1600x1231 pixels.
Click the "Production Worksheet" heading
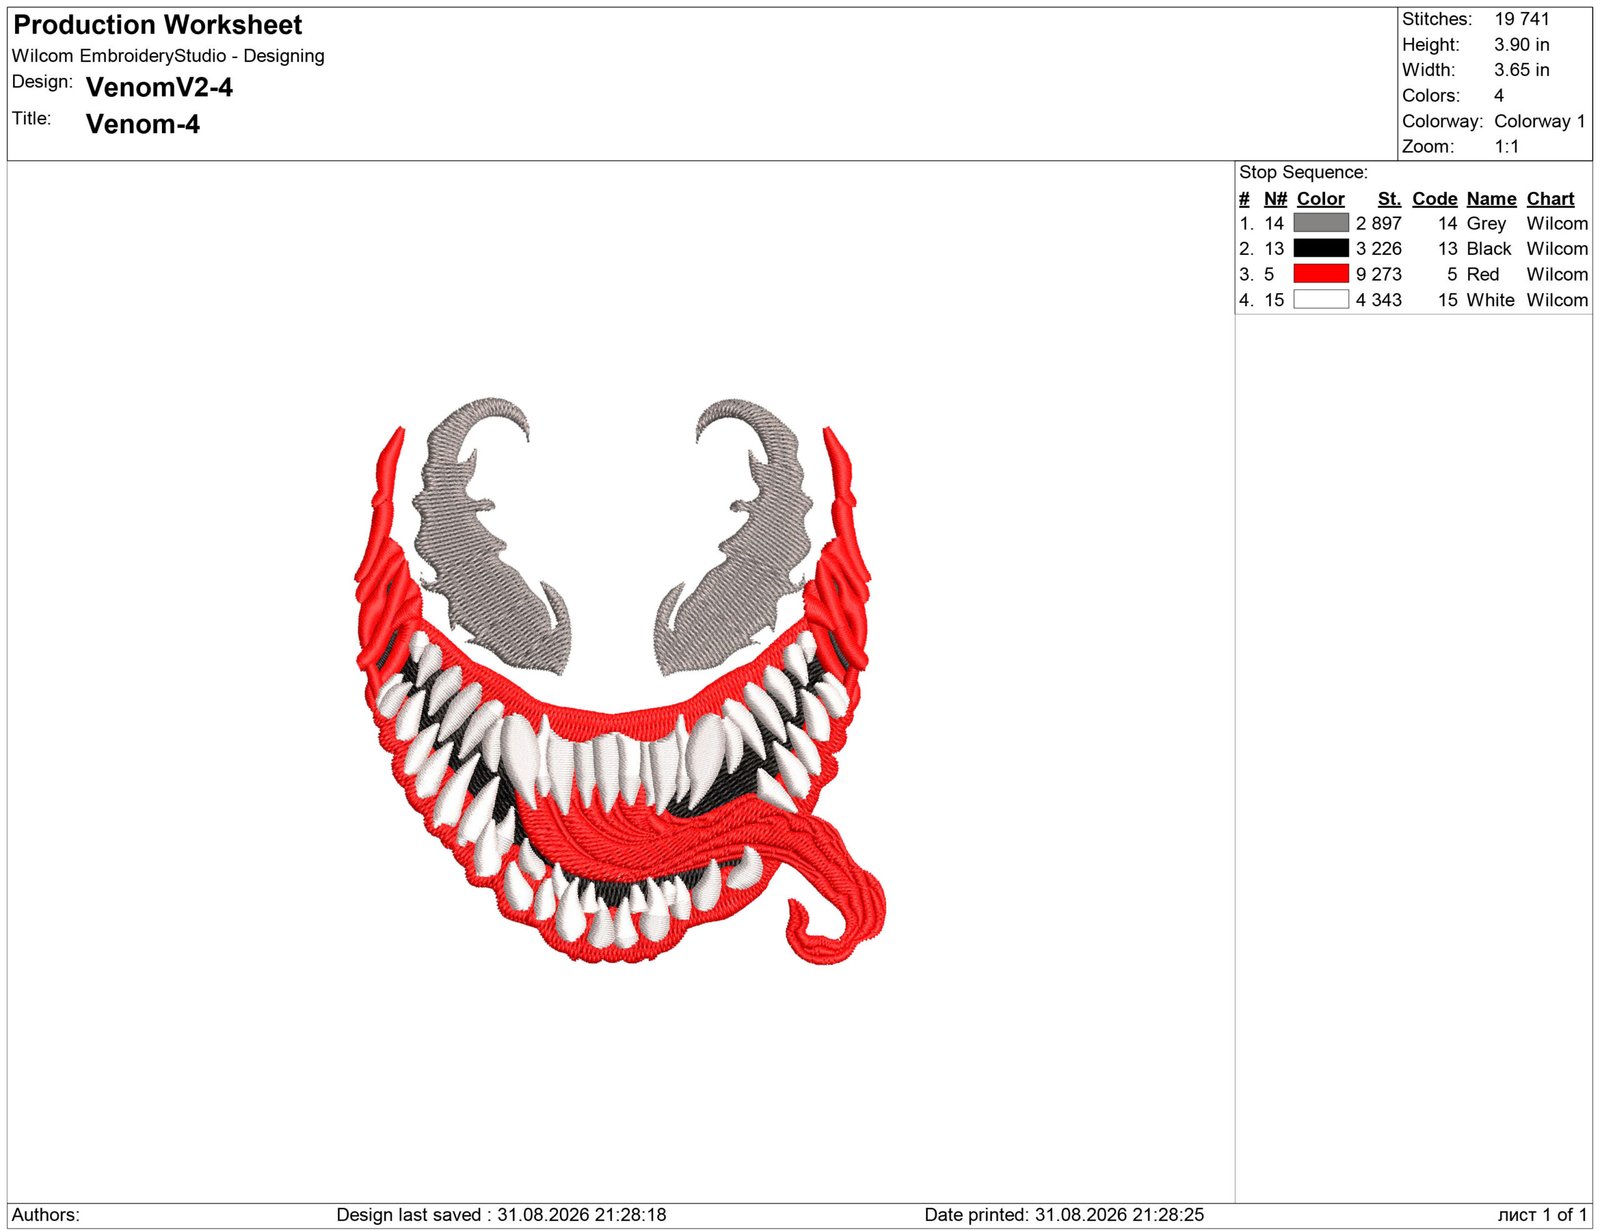pyautogui.click(x=158, y=25)
